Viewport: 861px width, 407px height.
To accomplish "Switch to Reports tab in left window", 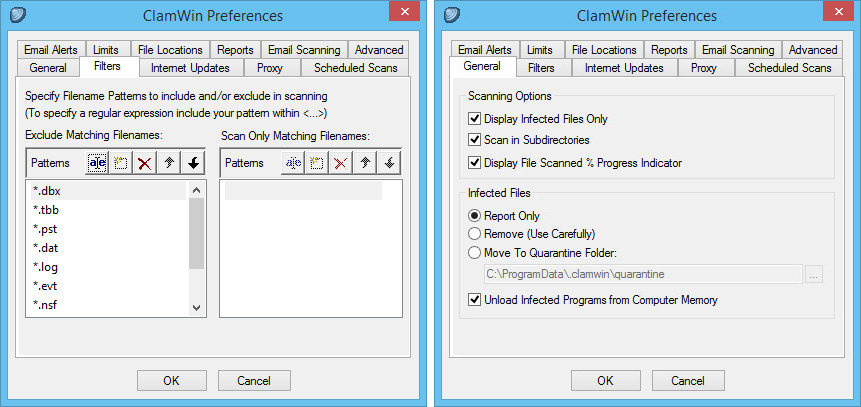I will 235,49.
